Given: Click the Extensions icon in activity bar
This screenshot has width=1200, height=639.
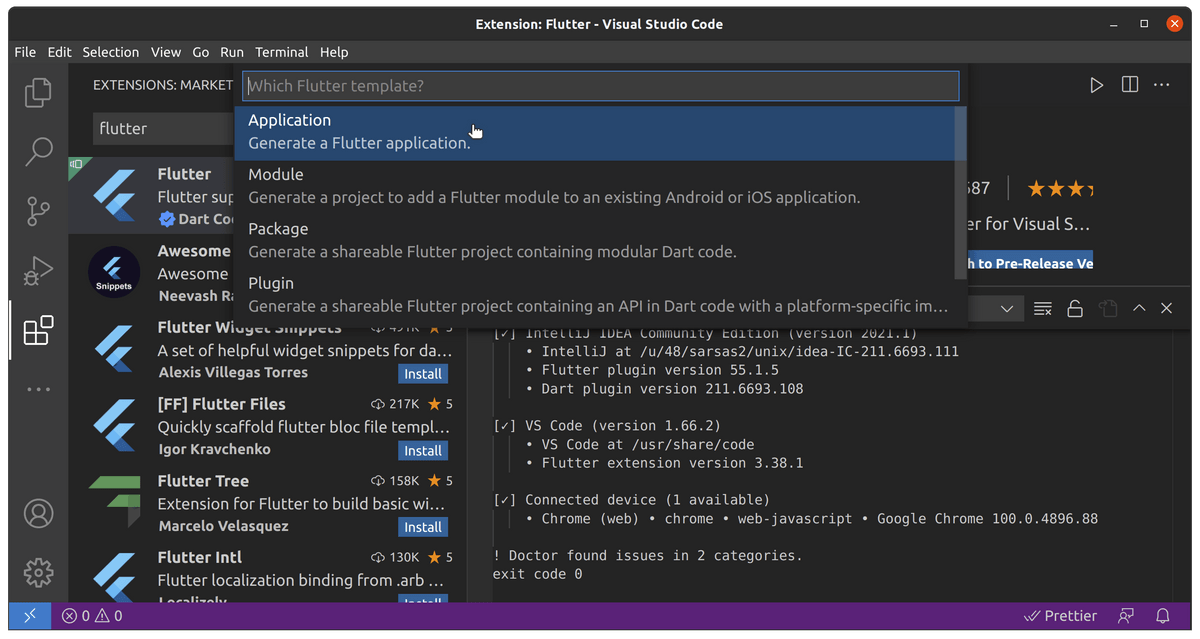Looking at the screenshot, I should tap(38, 330).
